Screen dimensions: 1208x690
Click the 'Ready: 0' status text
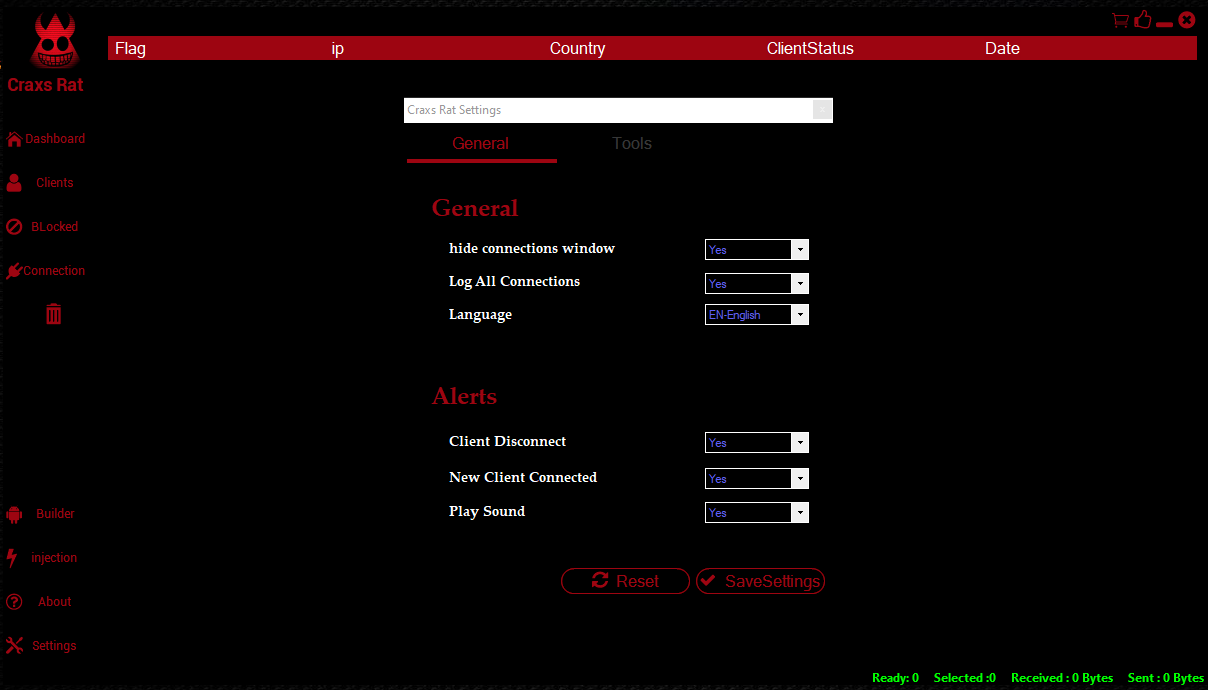click(x=895, y=678)
